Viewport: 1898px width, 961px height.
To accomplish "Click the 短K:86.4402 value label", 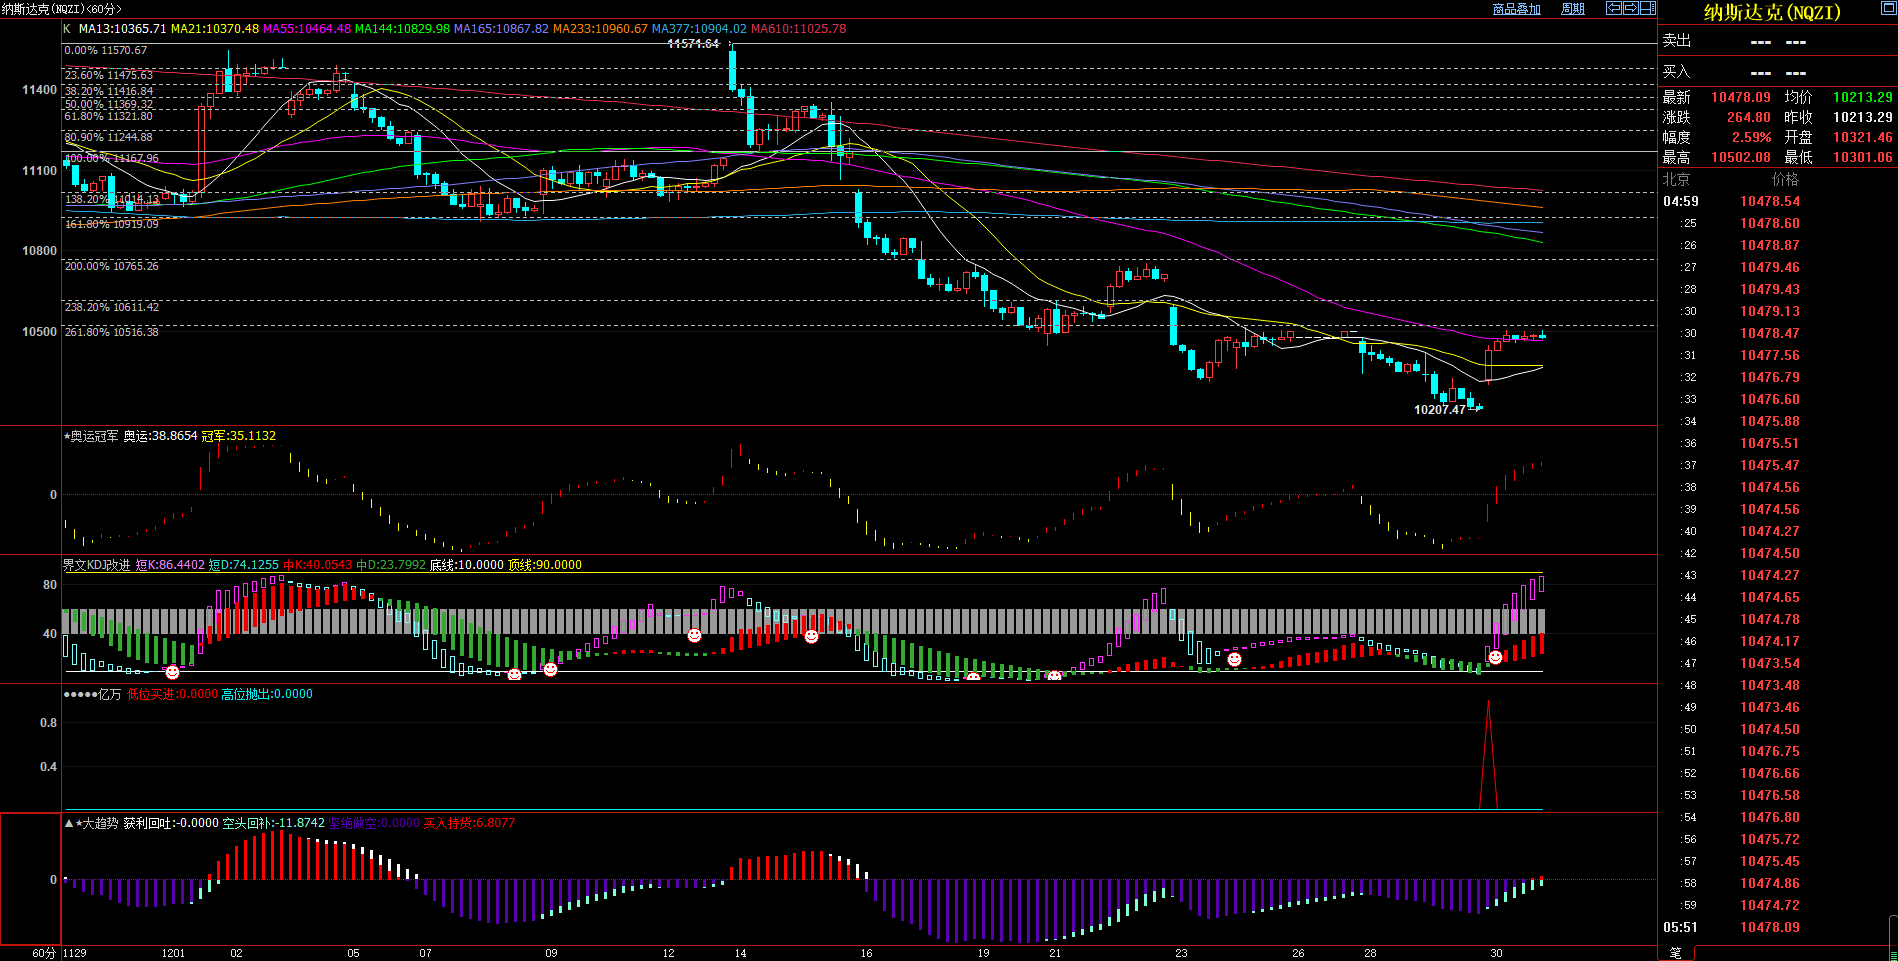I will pos(170,565).
